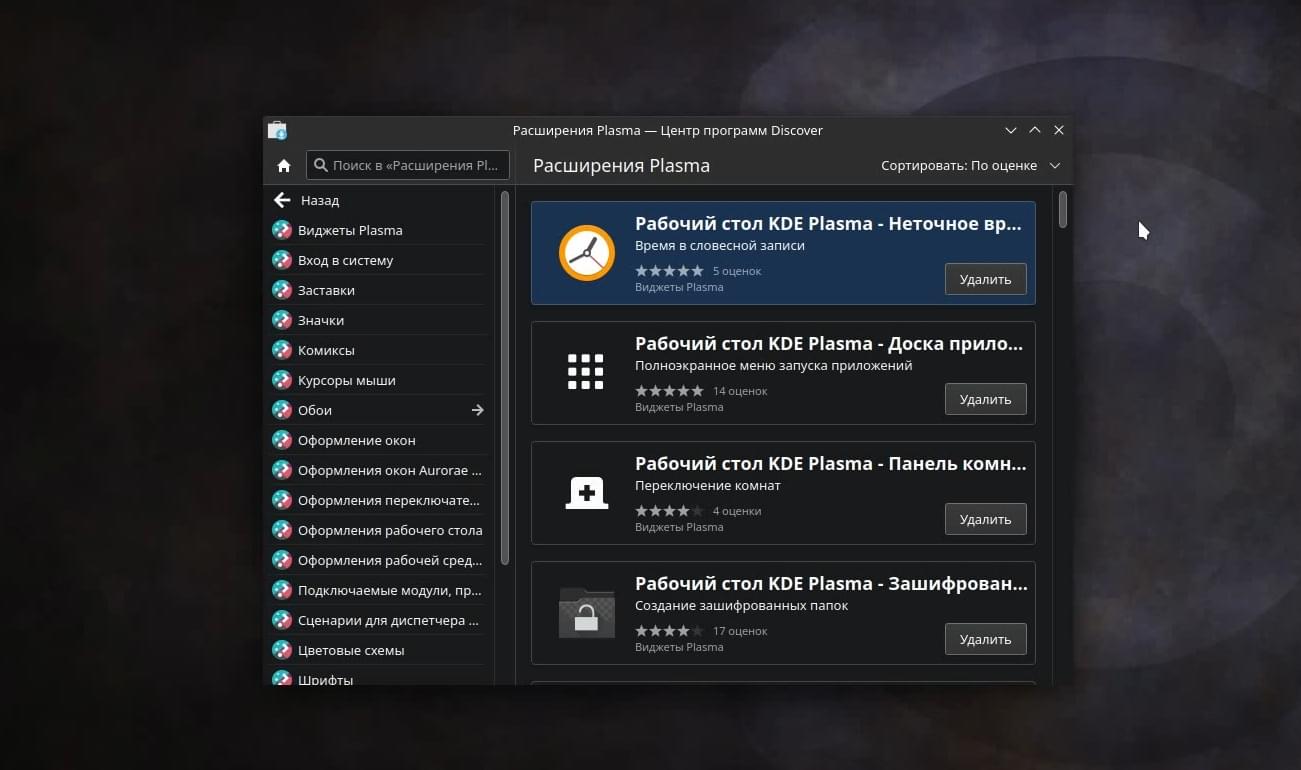Click the icon beside Оформления переключате...
This screenshot has height=770, width=1301.
pyautogui.click(x=282, y=500)
